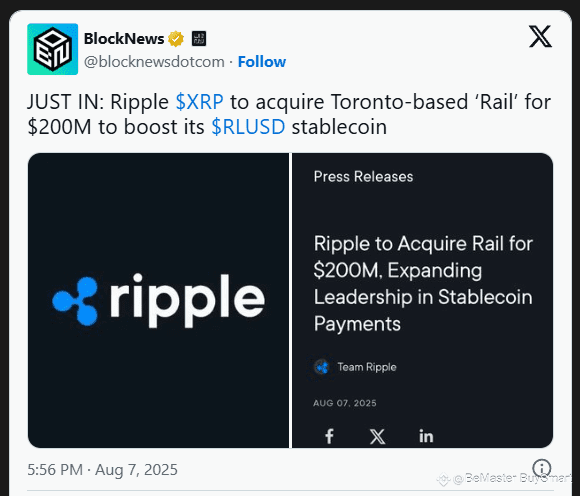Viewport: 580px width, 496px height.
Task: Open the Ripple logo image
Action: coord(158,300)
